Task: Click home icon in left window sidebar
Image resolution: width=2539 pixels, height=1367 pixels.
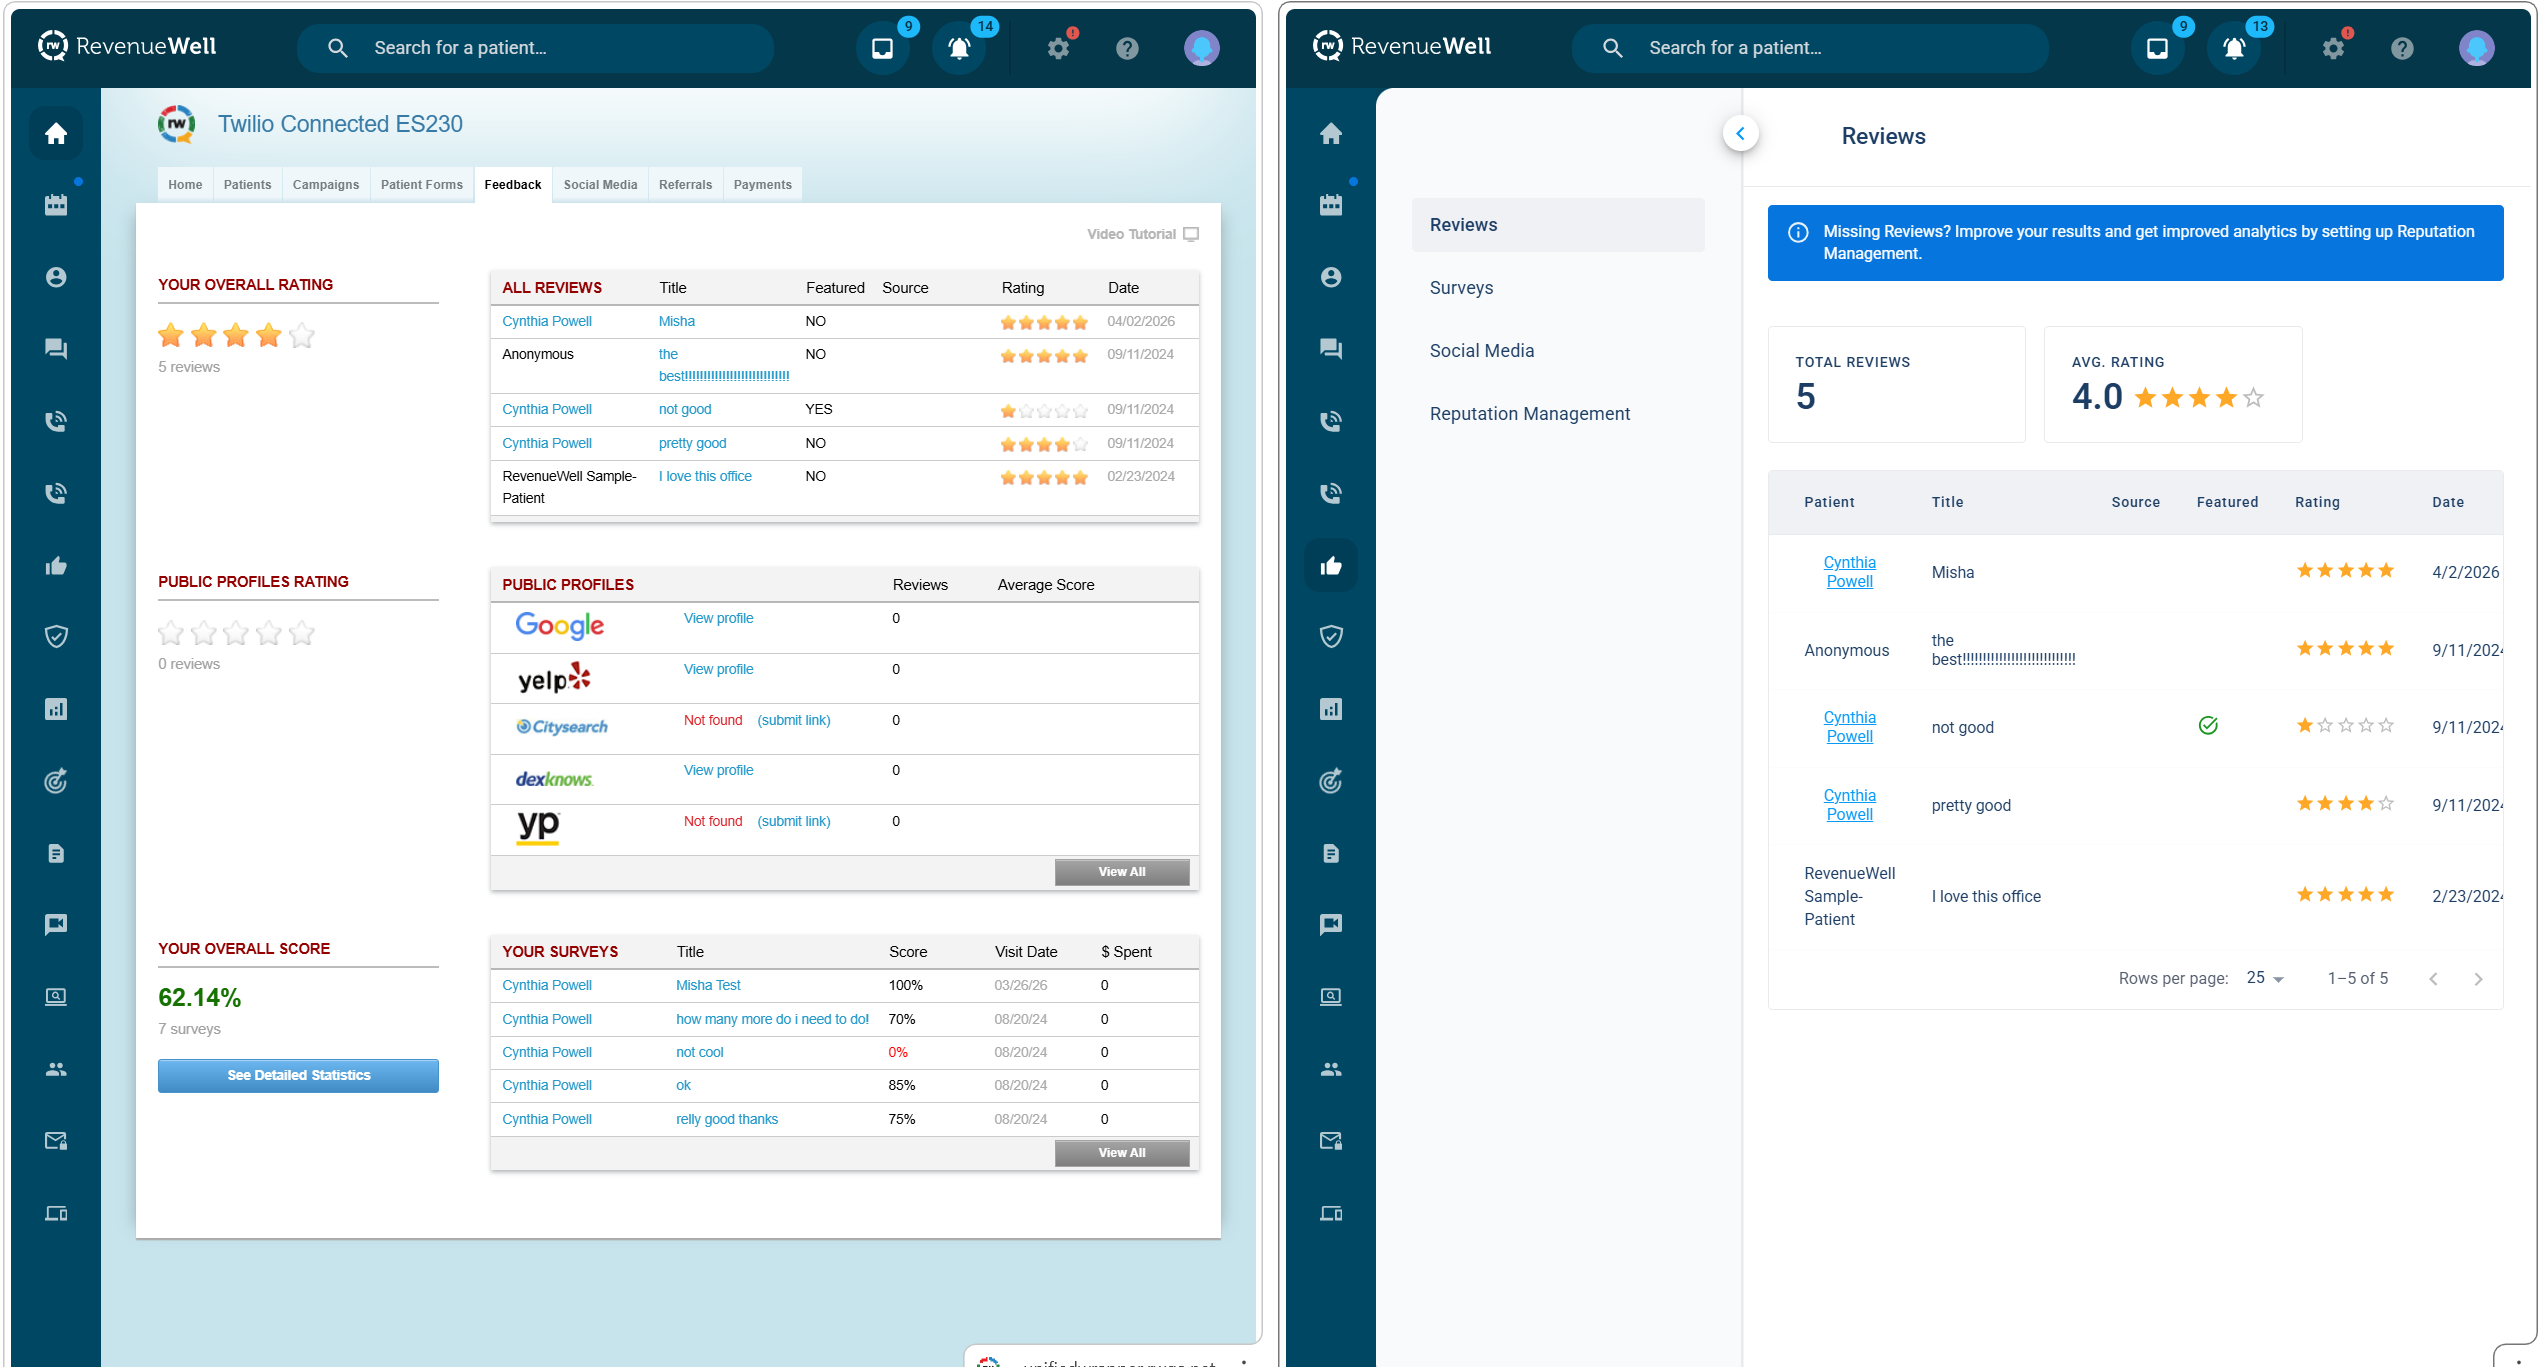Action: (x=56, y=133)
